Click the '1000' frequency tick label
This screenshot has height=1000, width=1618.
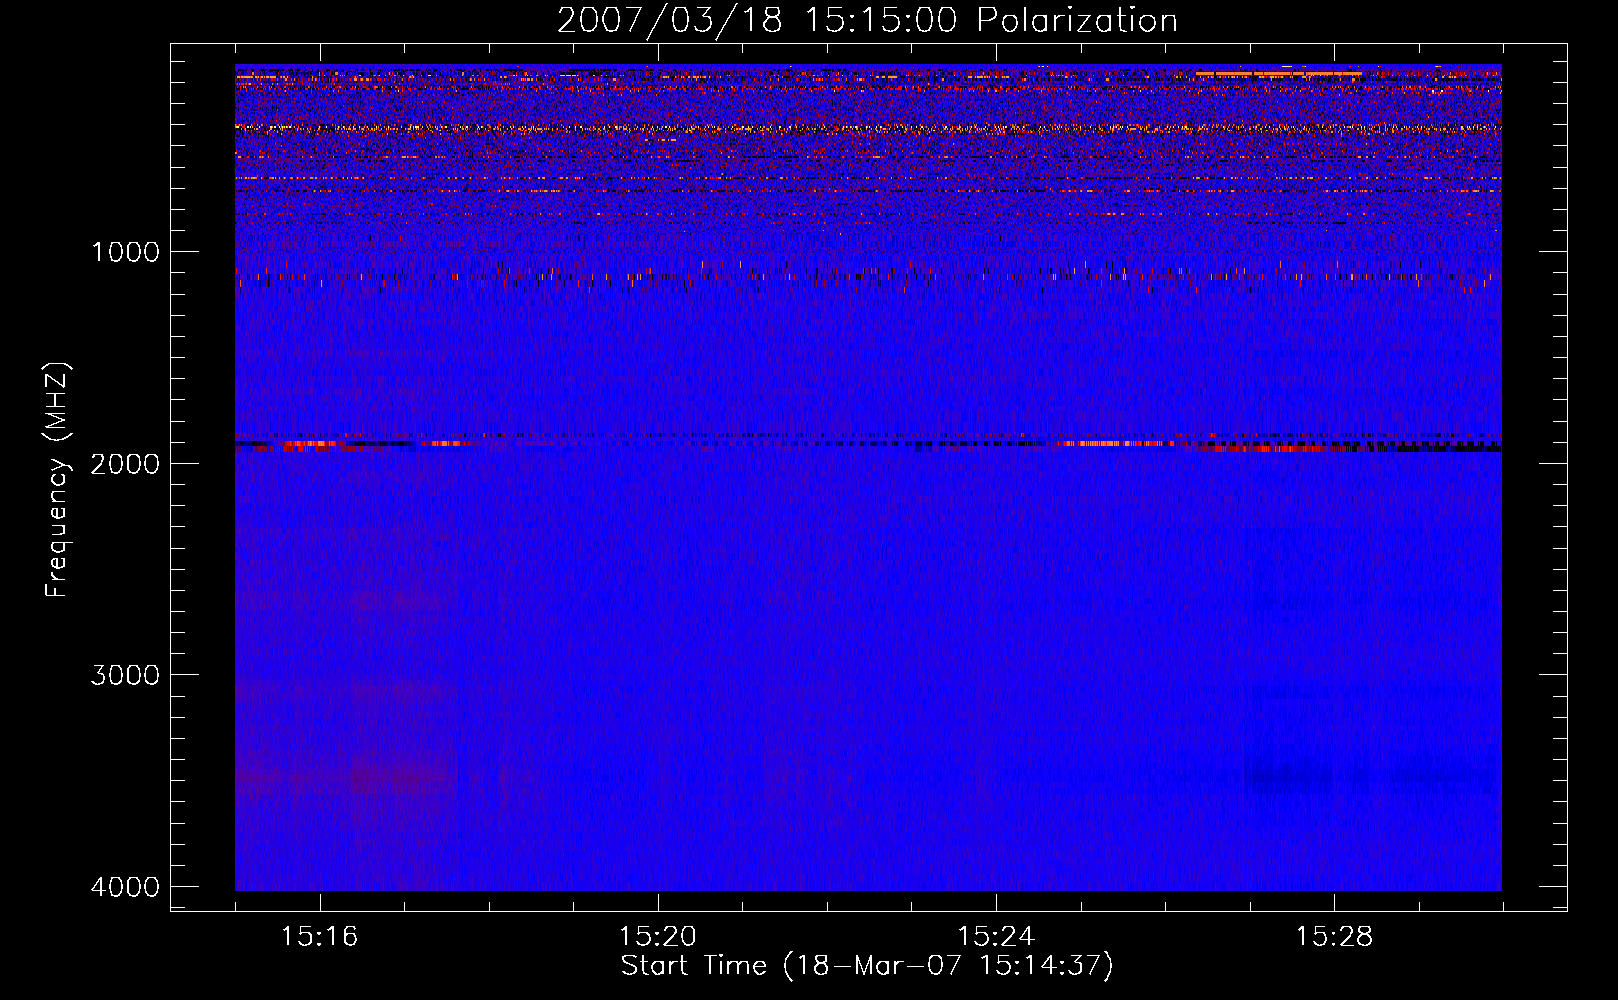[125, 251]
